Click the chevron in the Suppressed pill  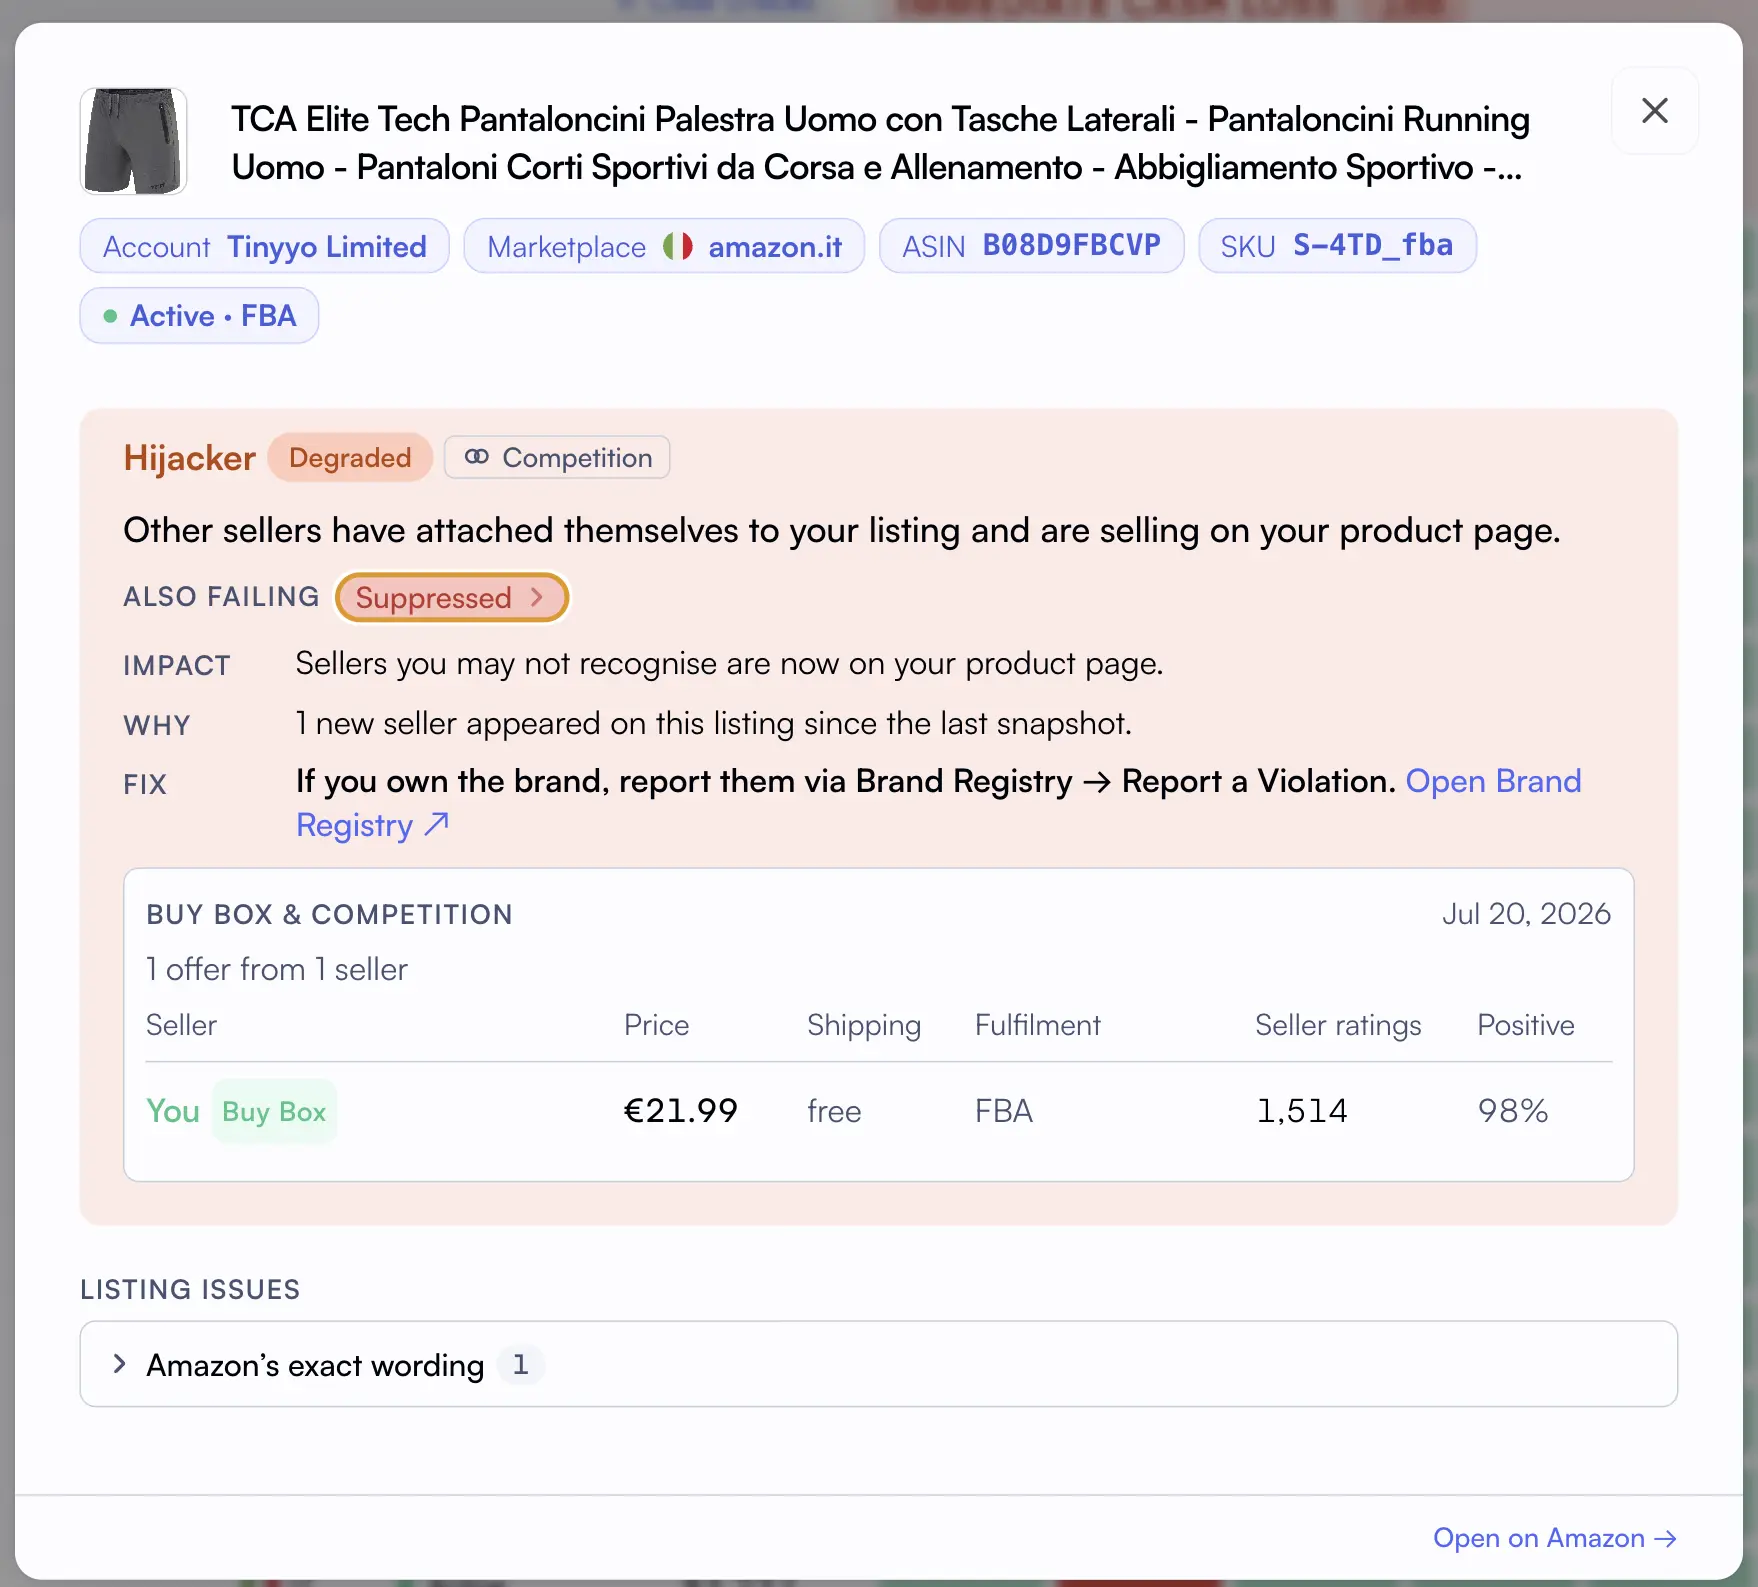click(537, 597)
